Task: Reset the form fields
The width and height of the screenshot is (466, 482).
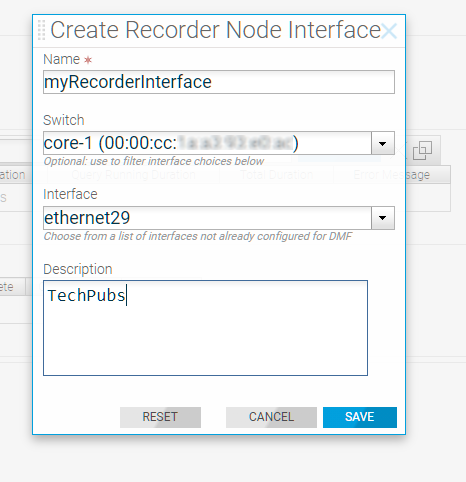Action: (x=160, y=417)
